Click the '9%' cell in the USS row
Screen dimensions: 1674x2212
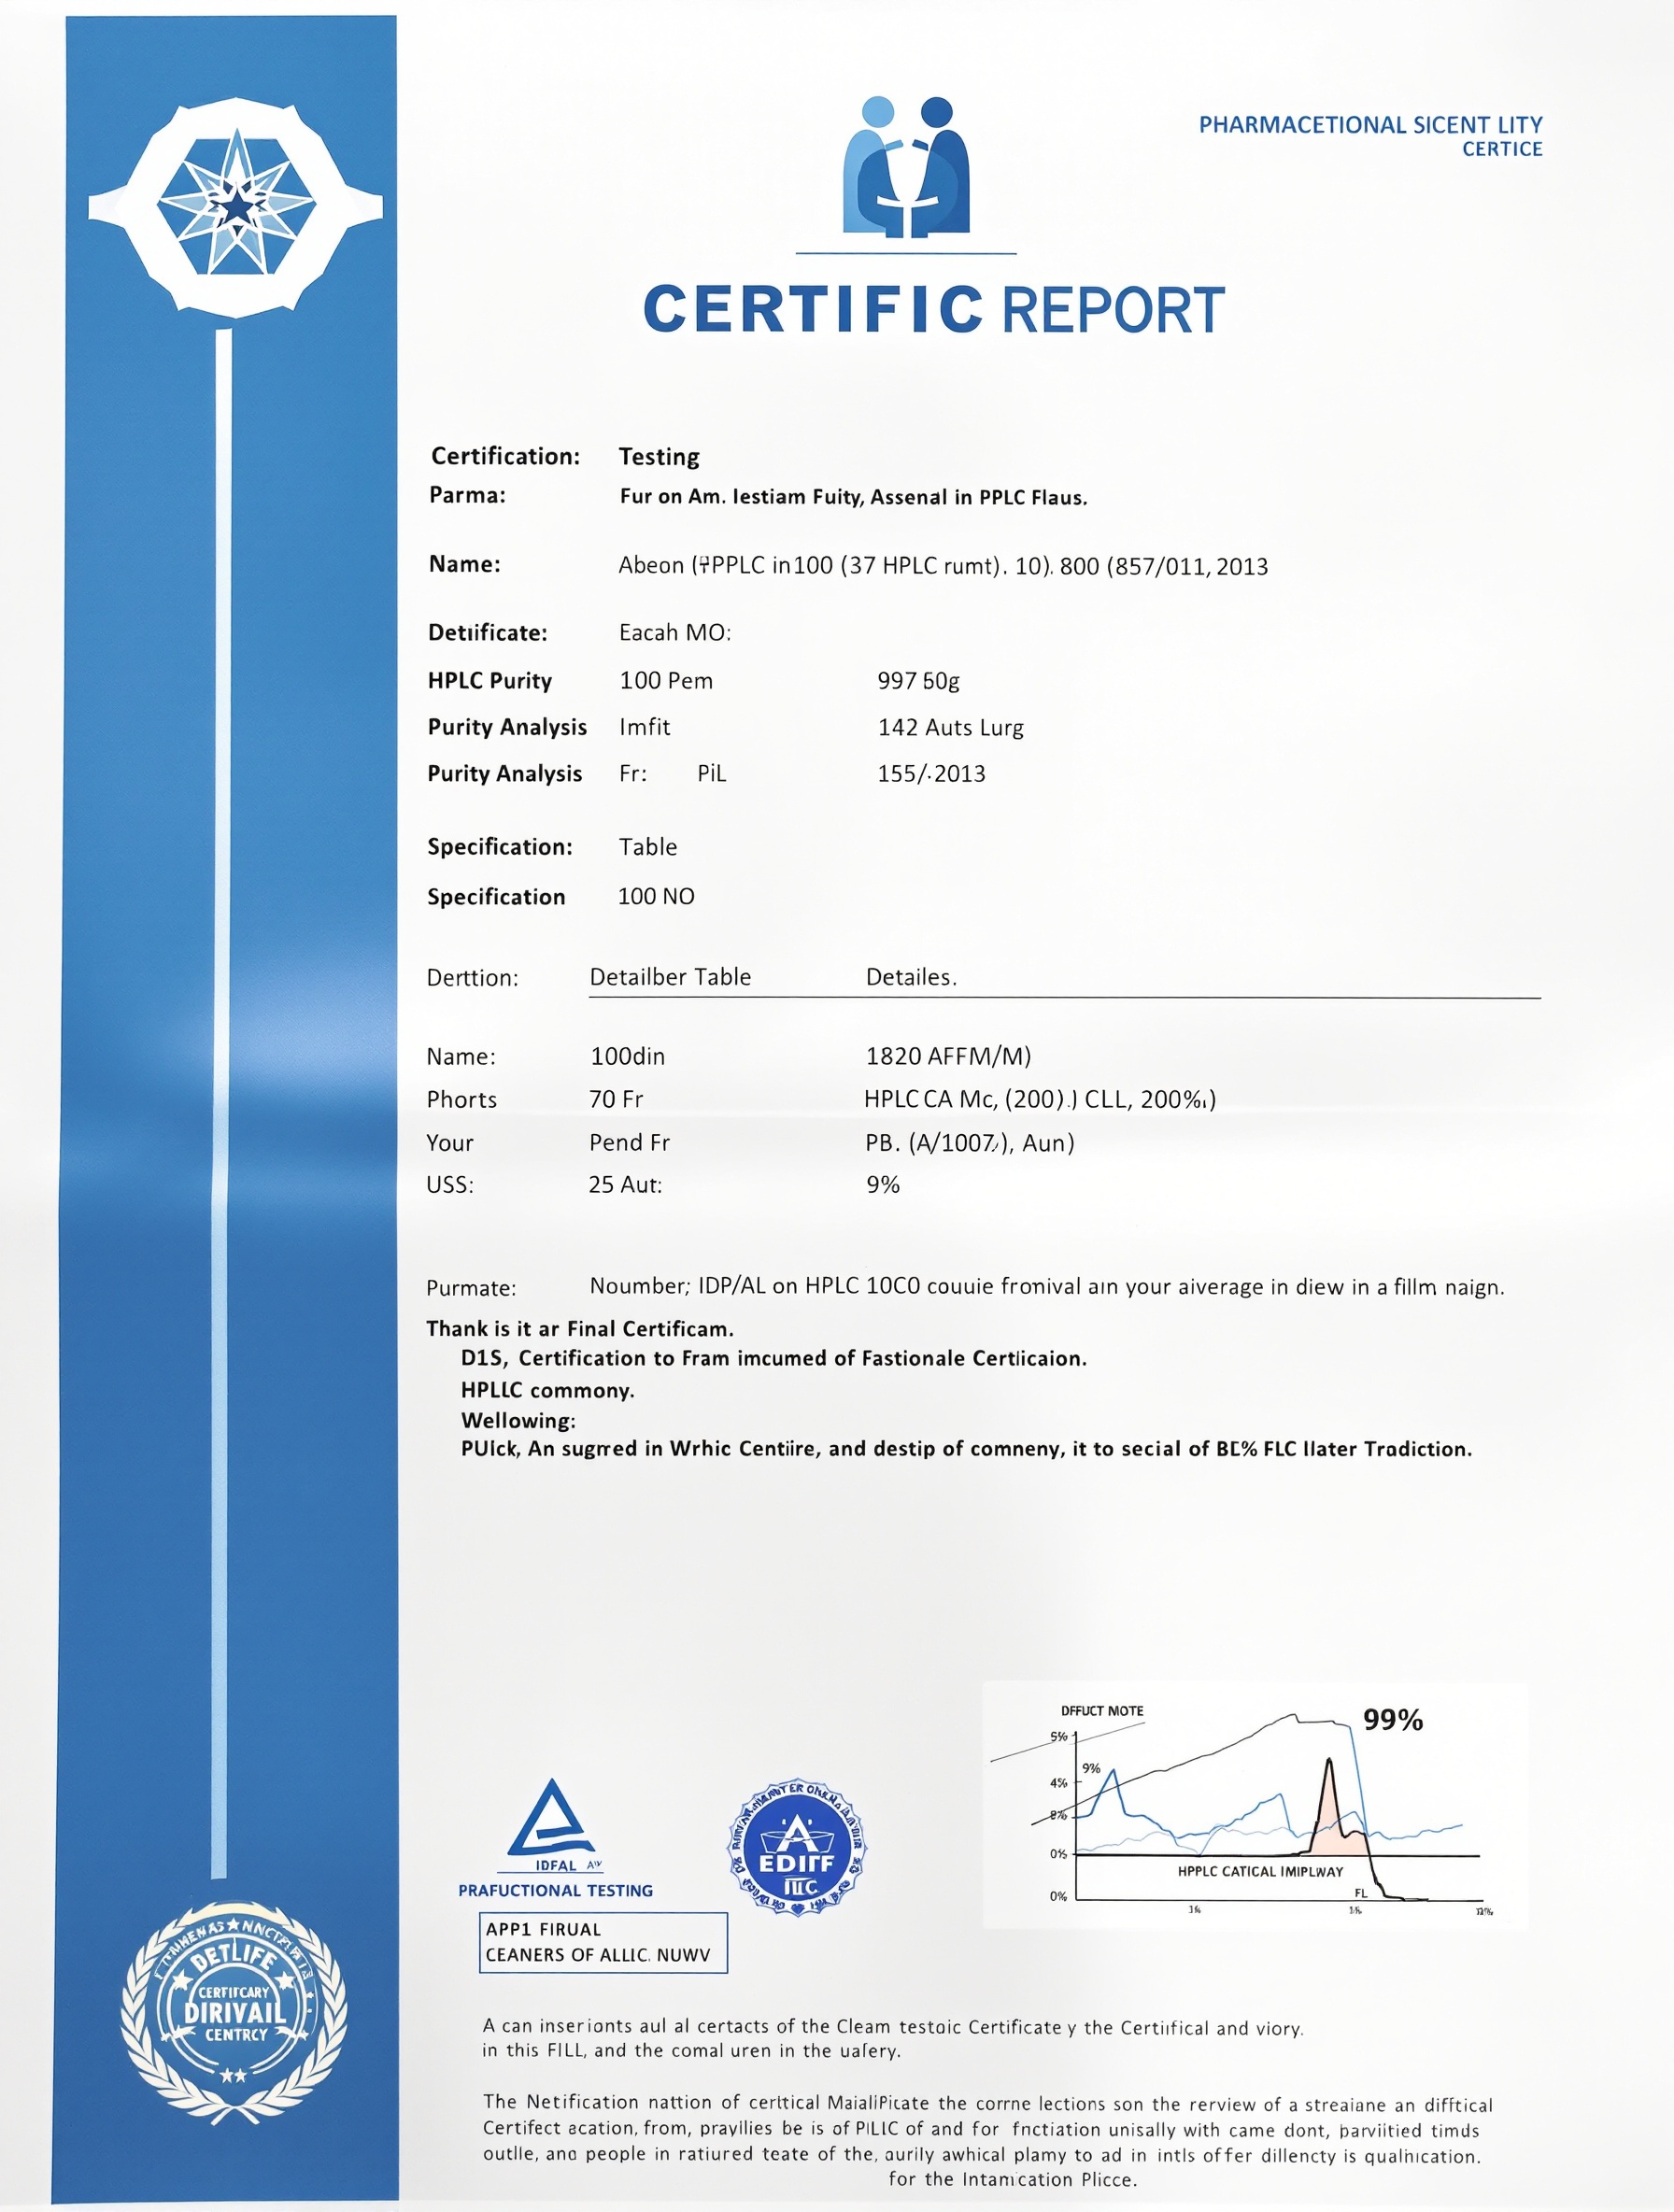(x=883, y=1185)
